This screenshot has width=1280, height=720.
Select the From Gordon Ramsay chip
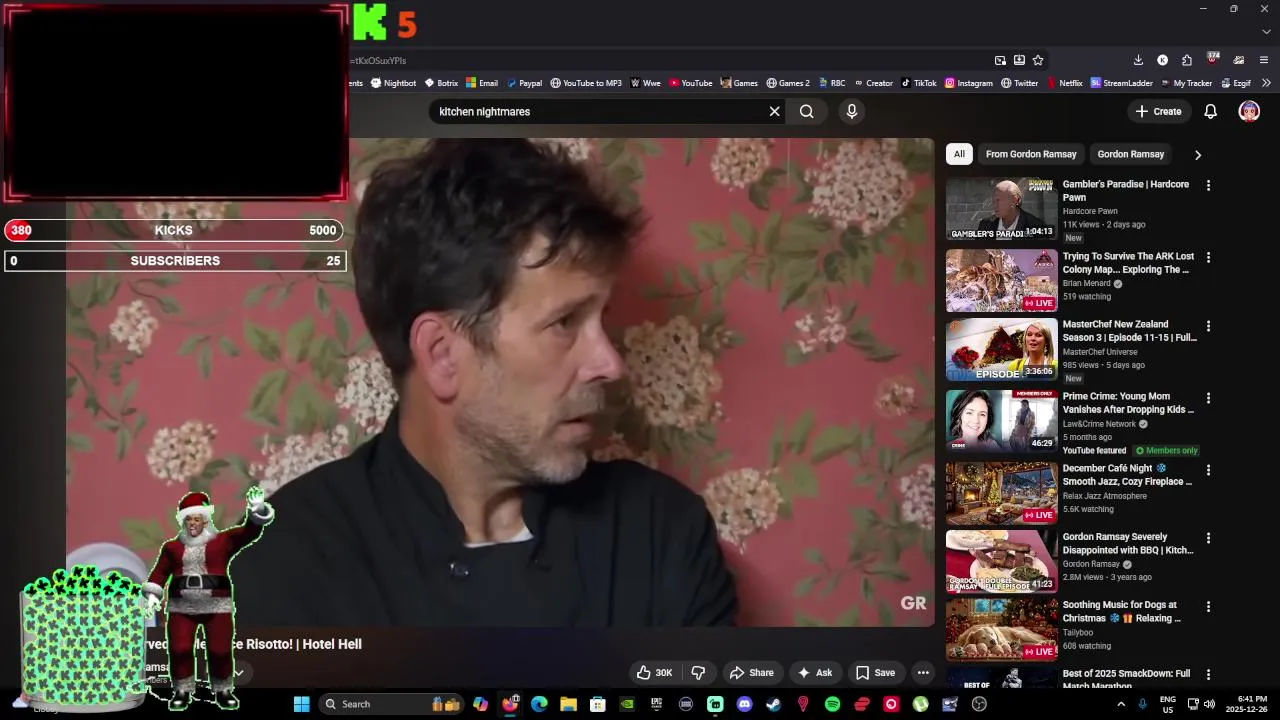[x=1031, y=154]
